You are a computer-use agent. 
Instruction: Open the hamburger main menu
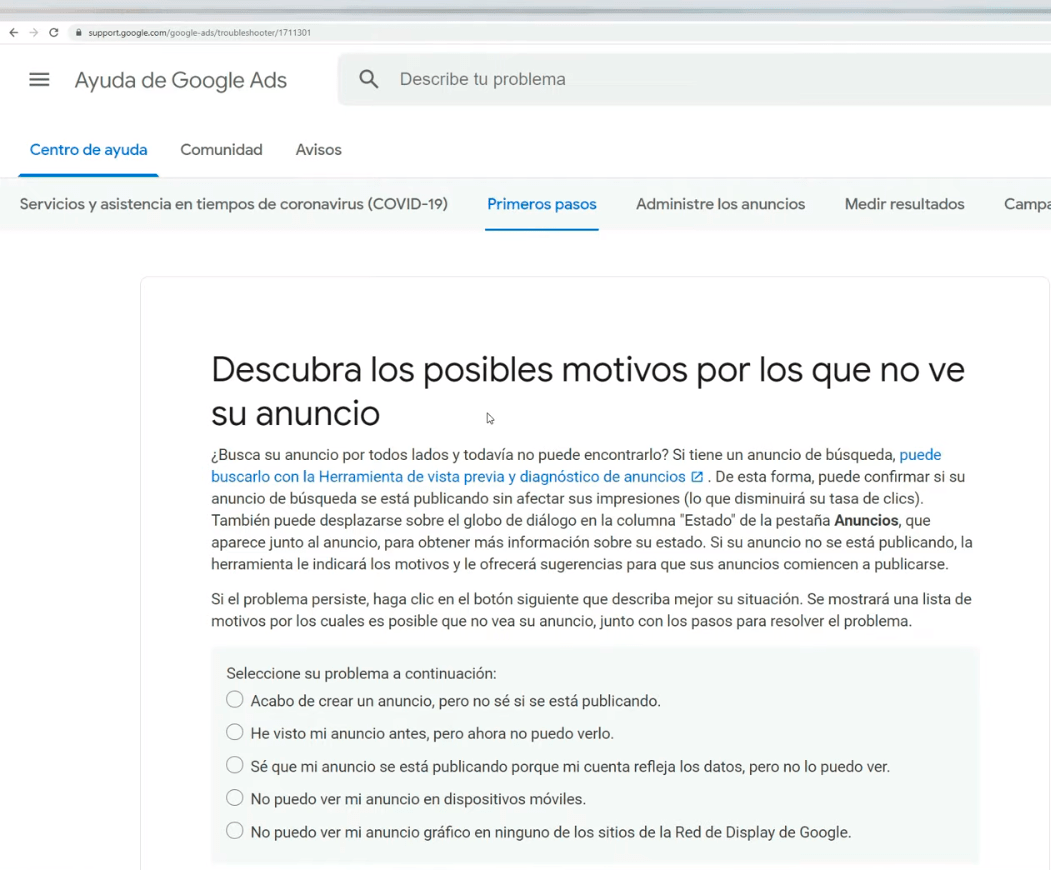tap(39, 80)
